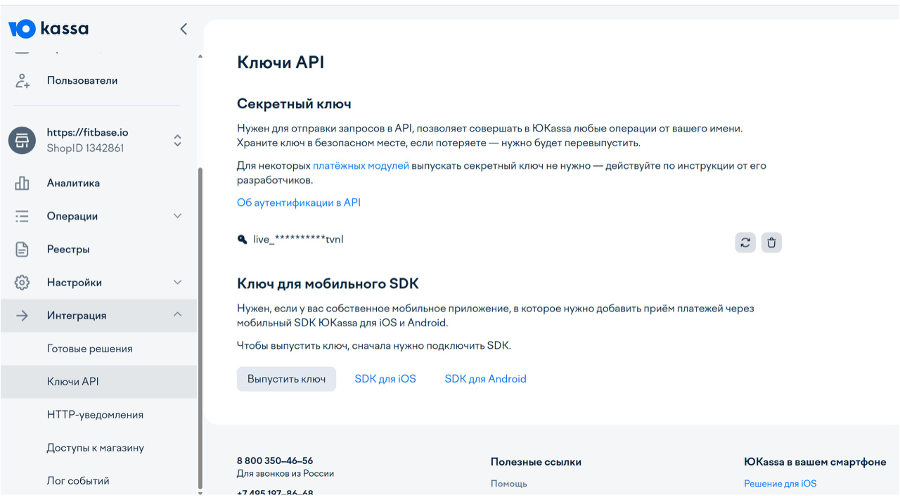
Task: Click the key icon next to live_ key
Action: coord(242,239)
